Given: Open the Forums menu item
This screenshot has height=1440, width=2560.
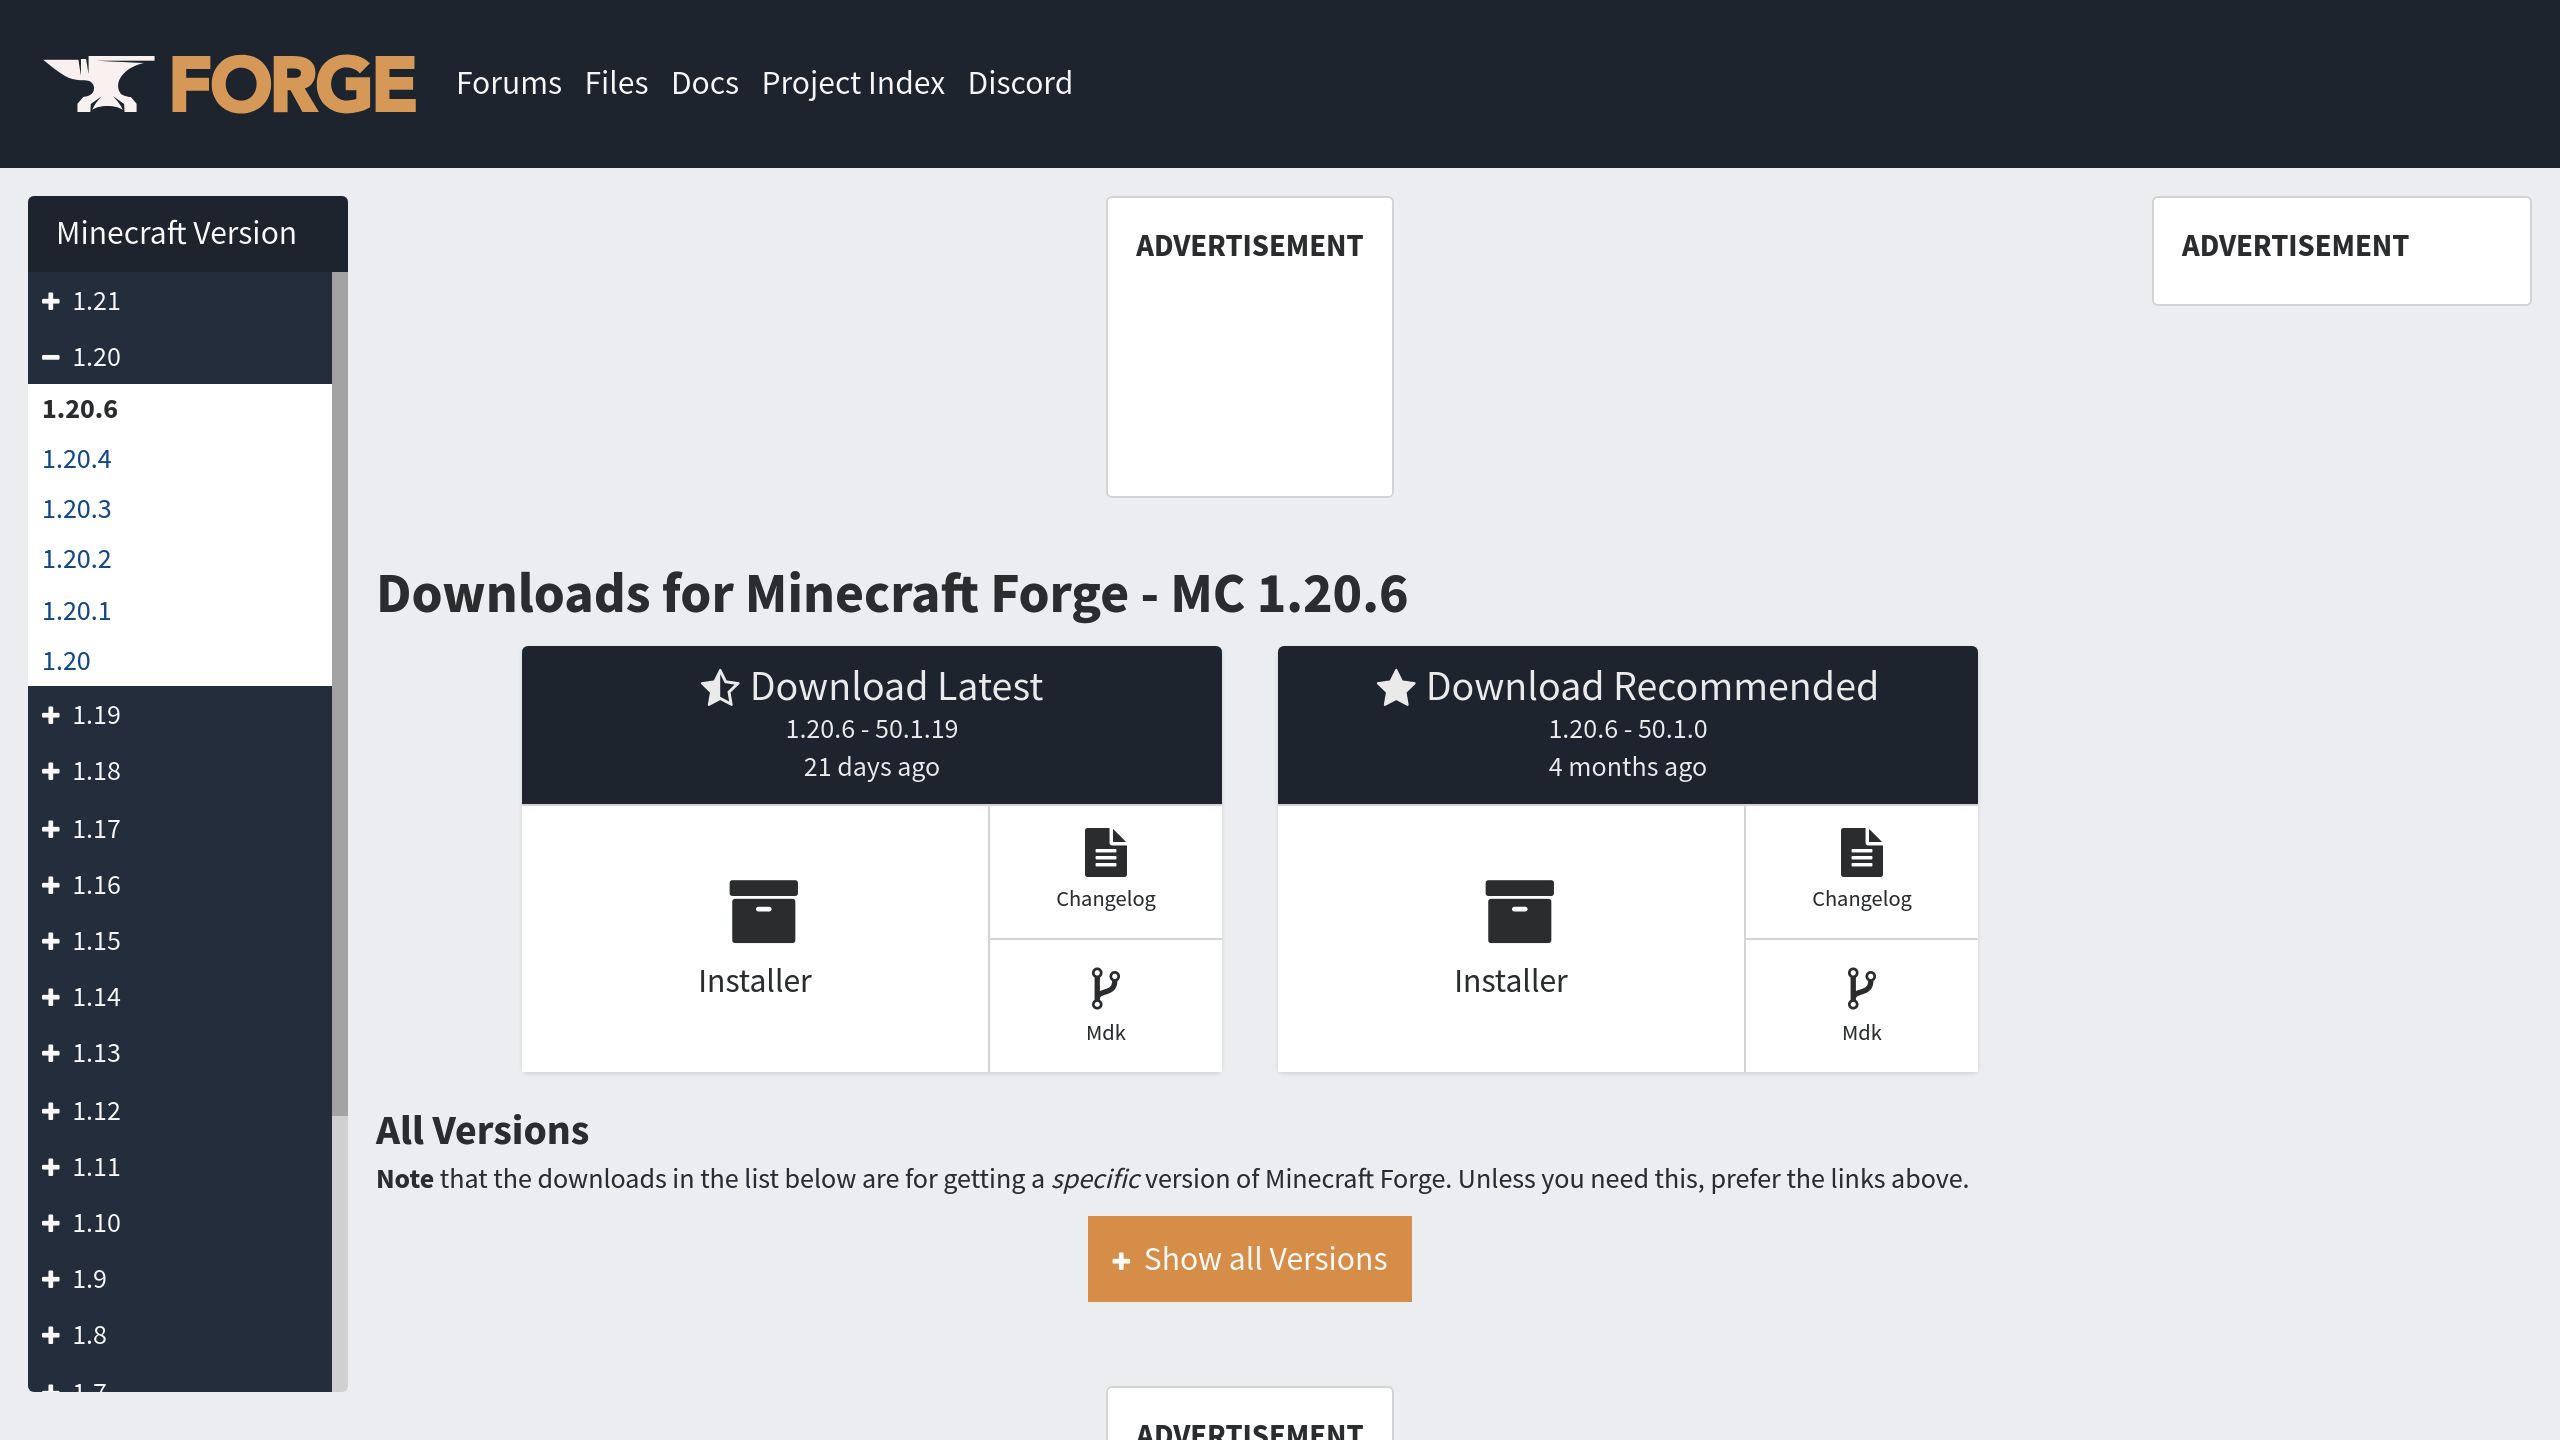Looking at the screenshot, I should point(508,83).
